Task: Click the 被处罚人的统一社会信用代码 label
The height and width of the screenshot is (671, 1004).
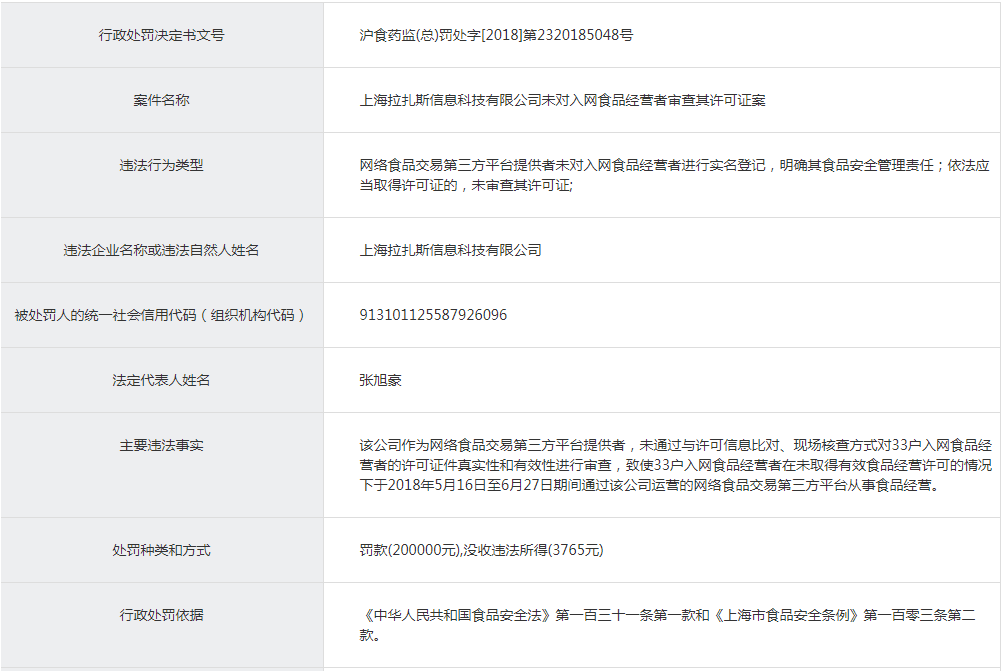Action: coord(161,315)
